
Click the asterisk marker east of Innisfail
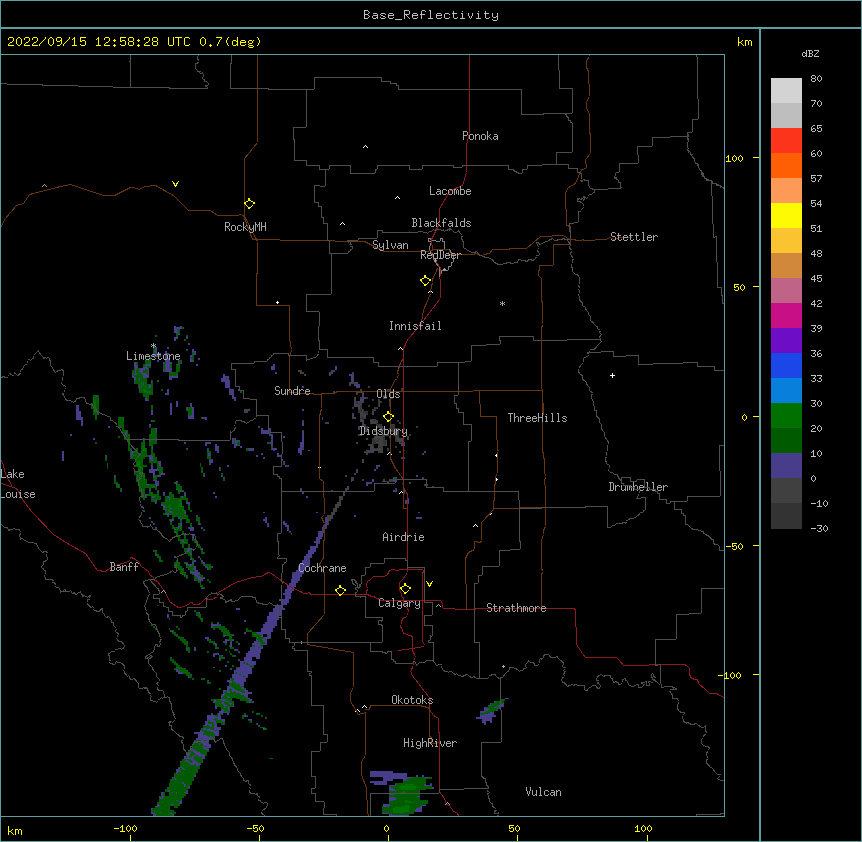tap(502, 303)
